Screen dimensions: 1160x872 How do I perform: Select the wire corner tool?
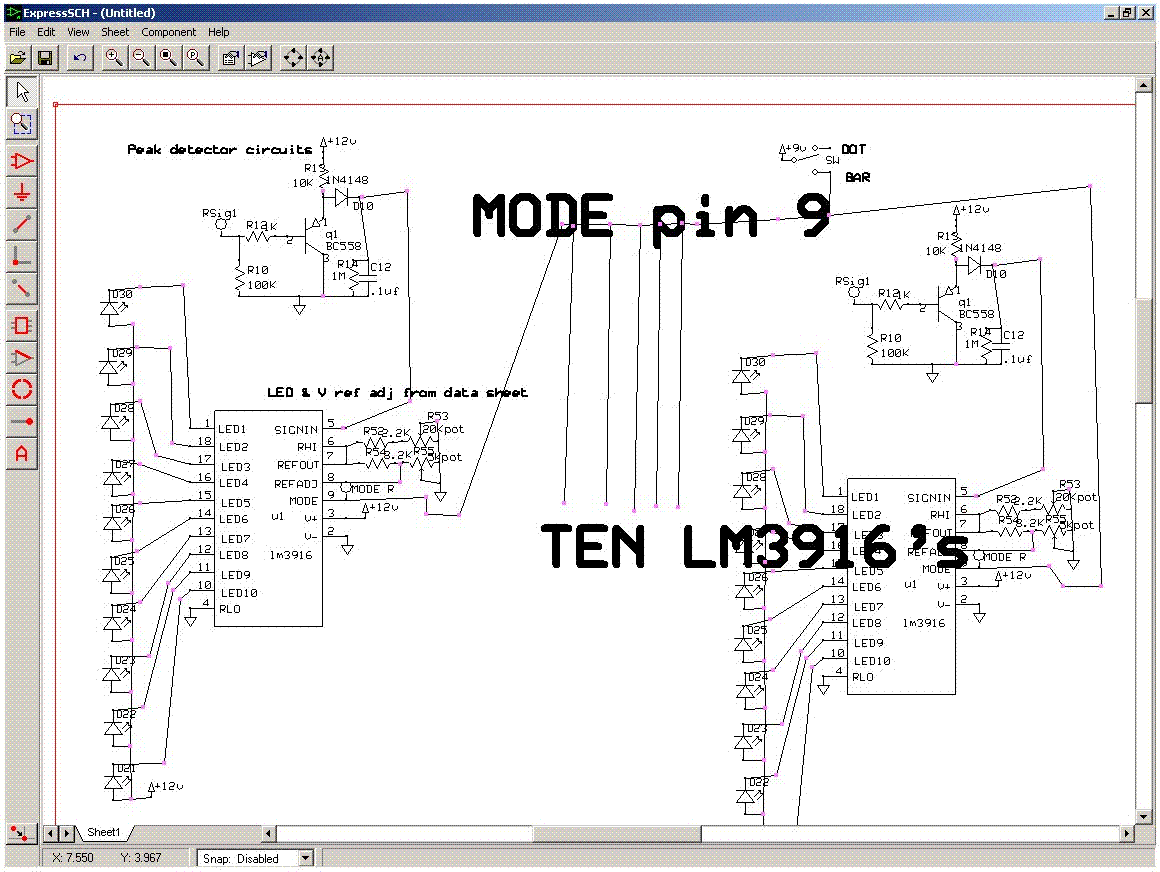pyautogui.click(x=21, y=257)
